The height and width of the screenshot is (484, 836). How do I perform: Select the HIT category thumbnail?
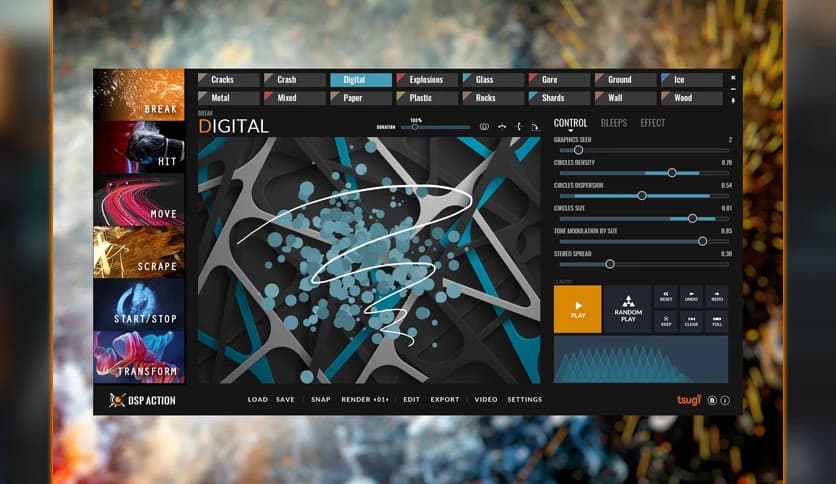139,147
